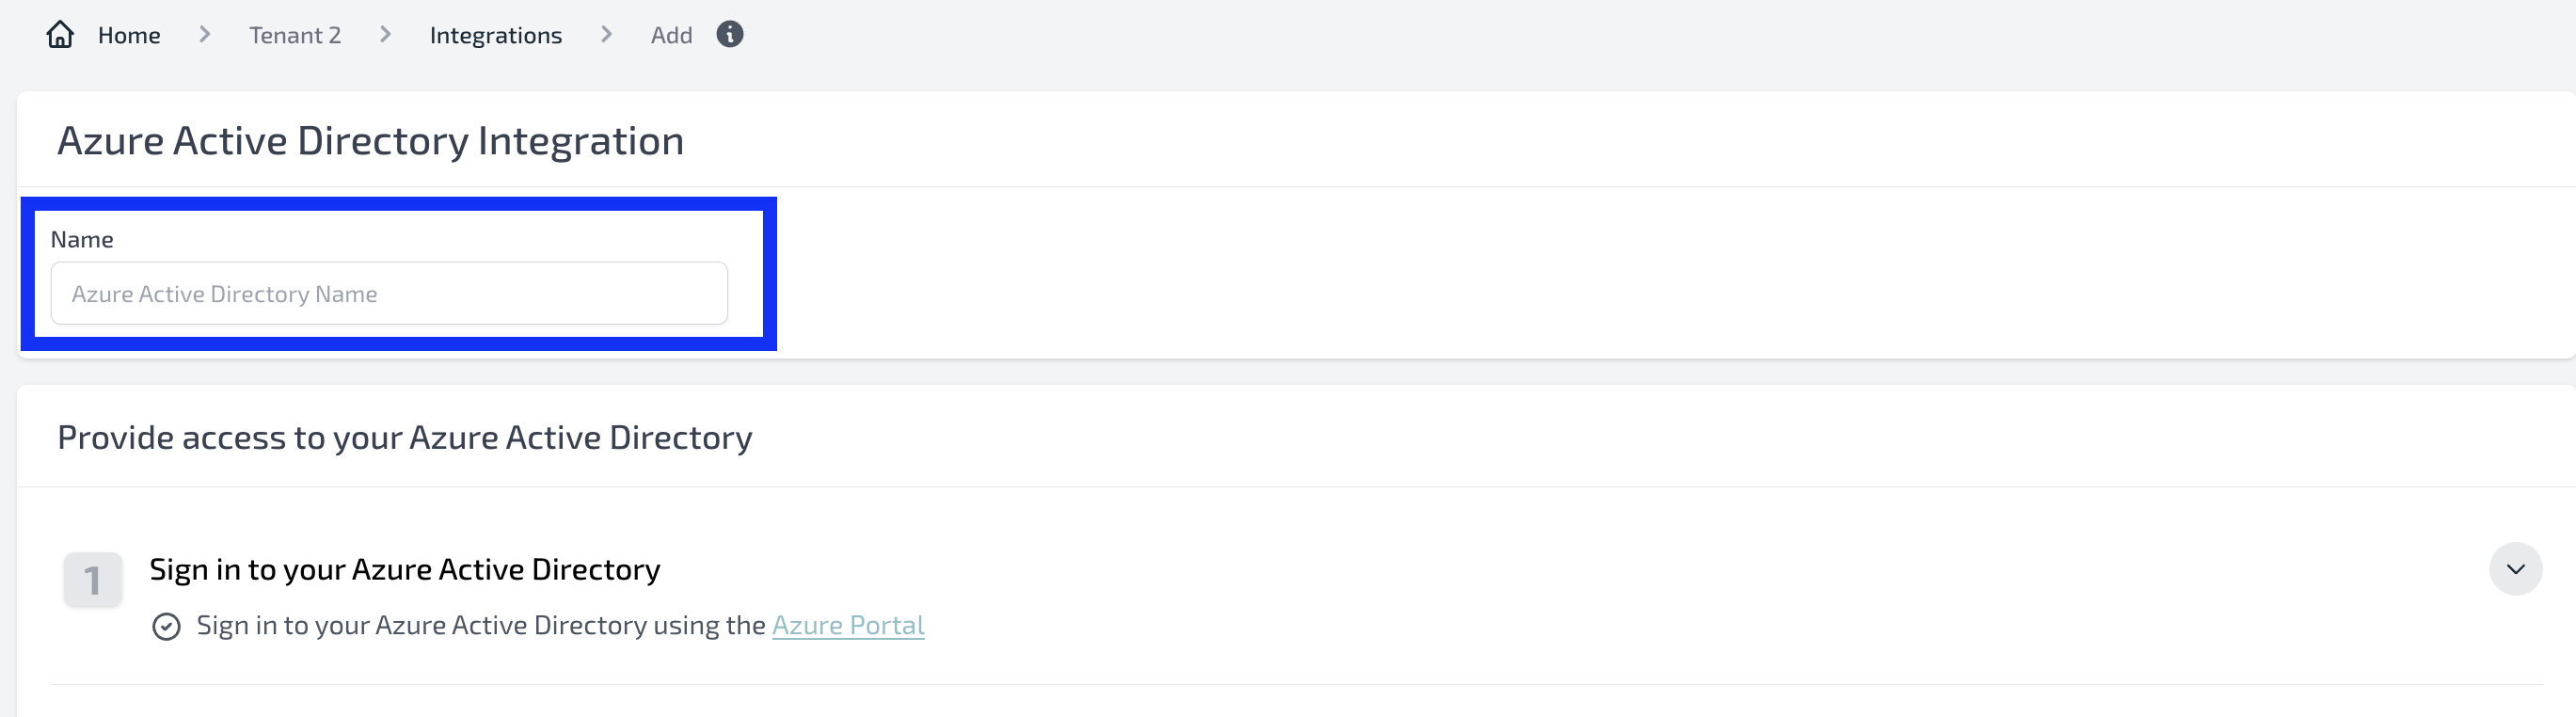Click the Home house icon in breadcrumb
Screen dimensions: 2576x717
(60, 35)
